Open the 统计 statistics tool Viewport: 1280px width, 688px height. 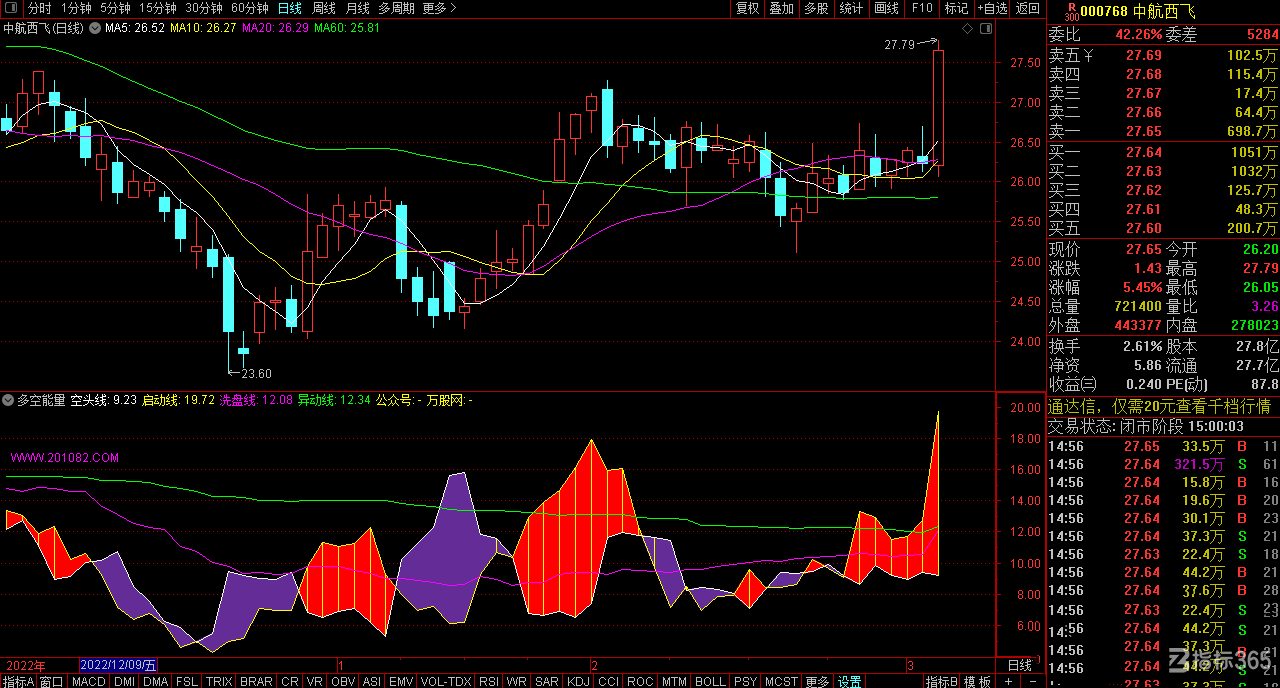[851, 8]
